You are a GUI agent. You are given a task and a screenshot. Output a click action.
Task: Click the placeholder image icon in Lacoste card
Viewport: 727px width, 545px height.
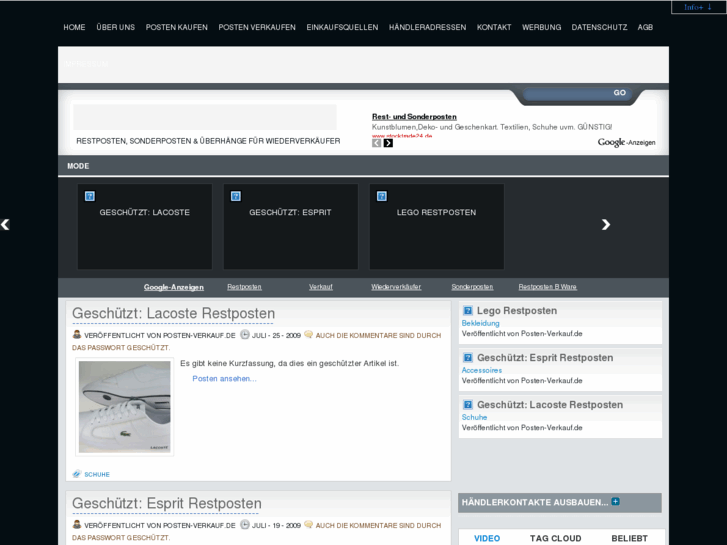[x=89, y=196]
